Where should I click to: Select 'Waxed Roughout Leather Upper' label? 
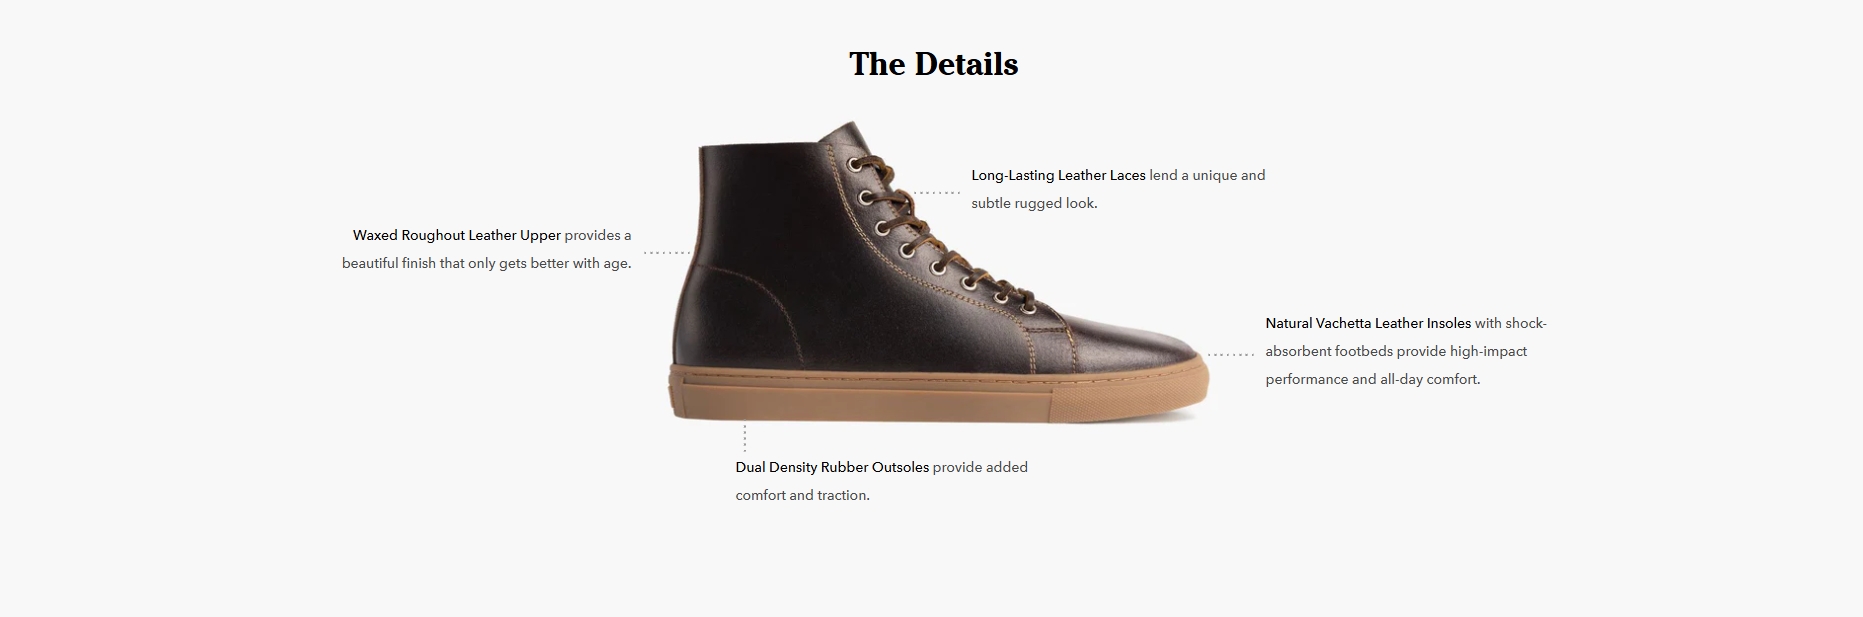tap(456, 235)
